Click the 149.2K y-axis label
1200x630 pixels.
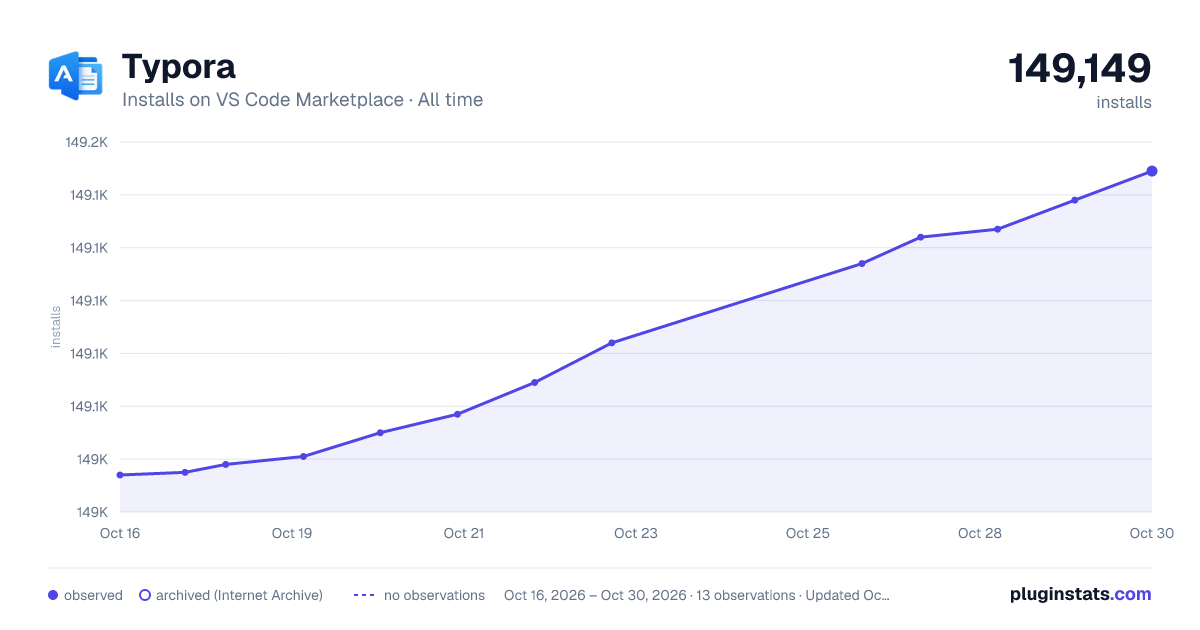pyautogui.click(x=86, y=142)
